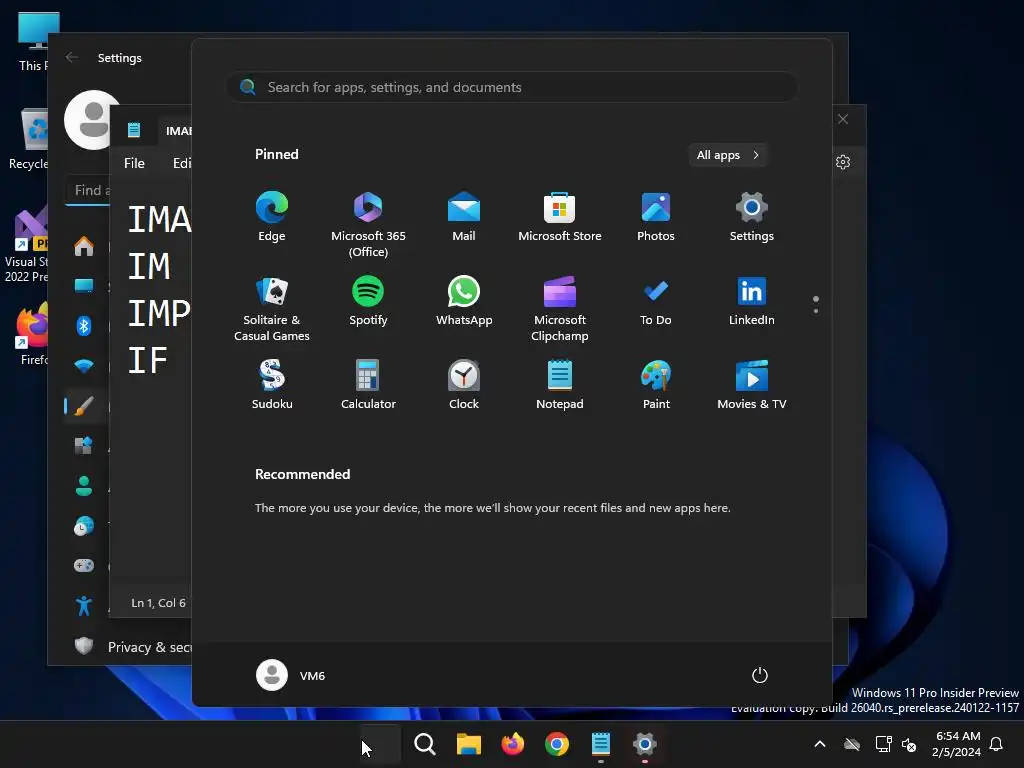This screenshot has height=768, width=1024.
Task: Launch Microsoft Clipchamp
Action: (560, 308)
